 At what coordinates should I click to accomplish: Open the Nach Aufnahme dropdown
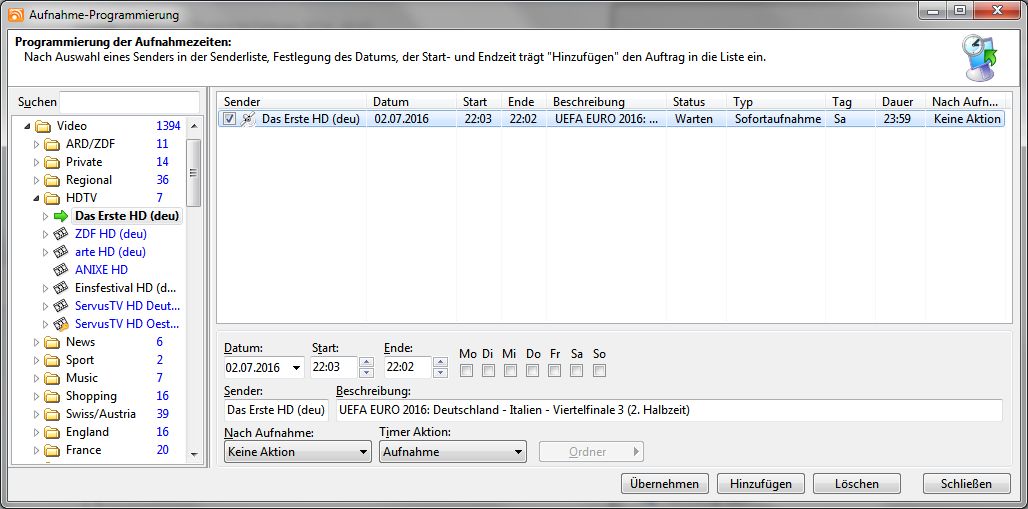[x=297, y=452]
